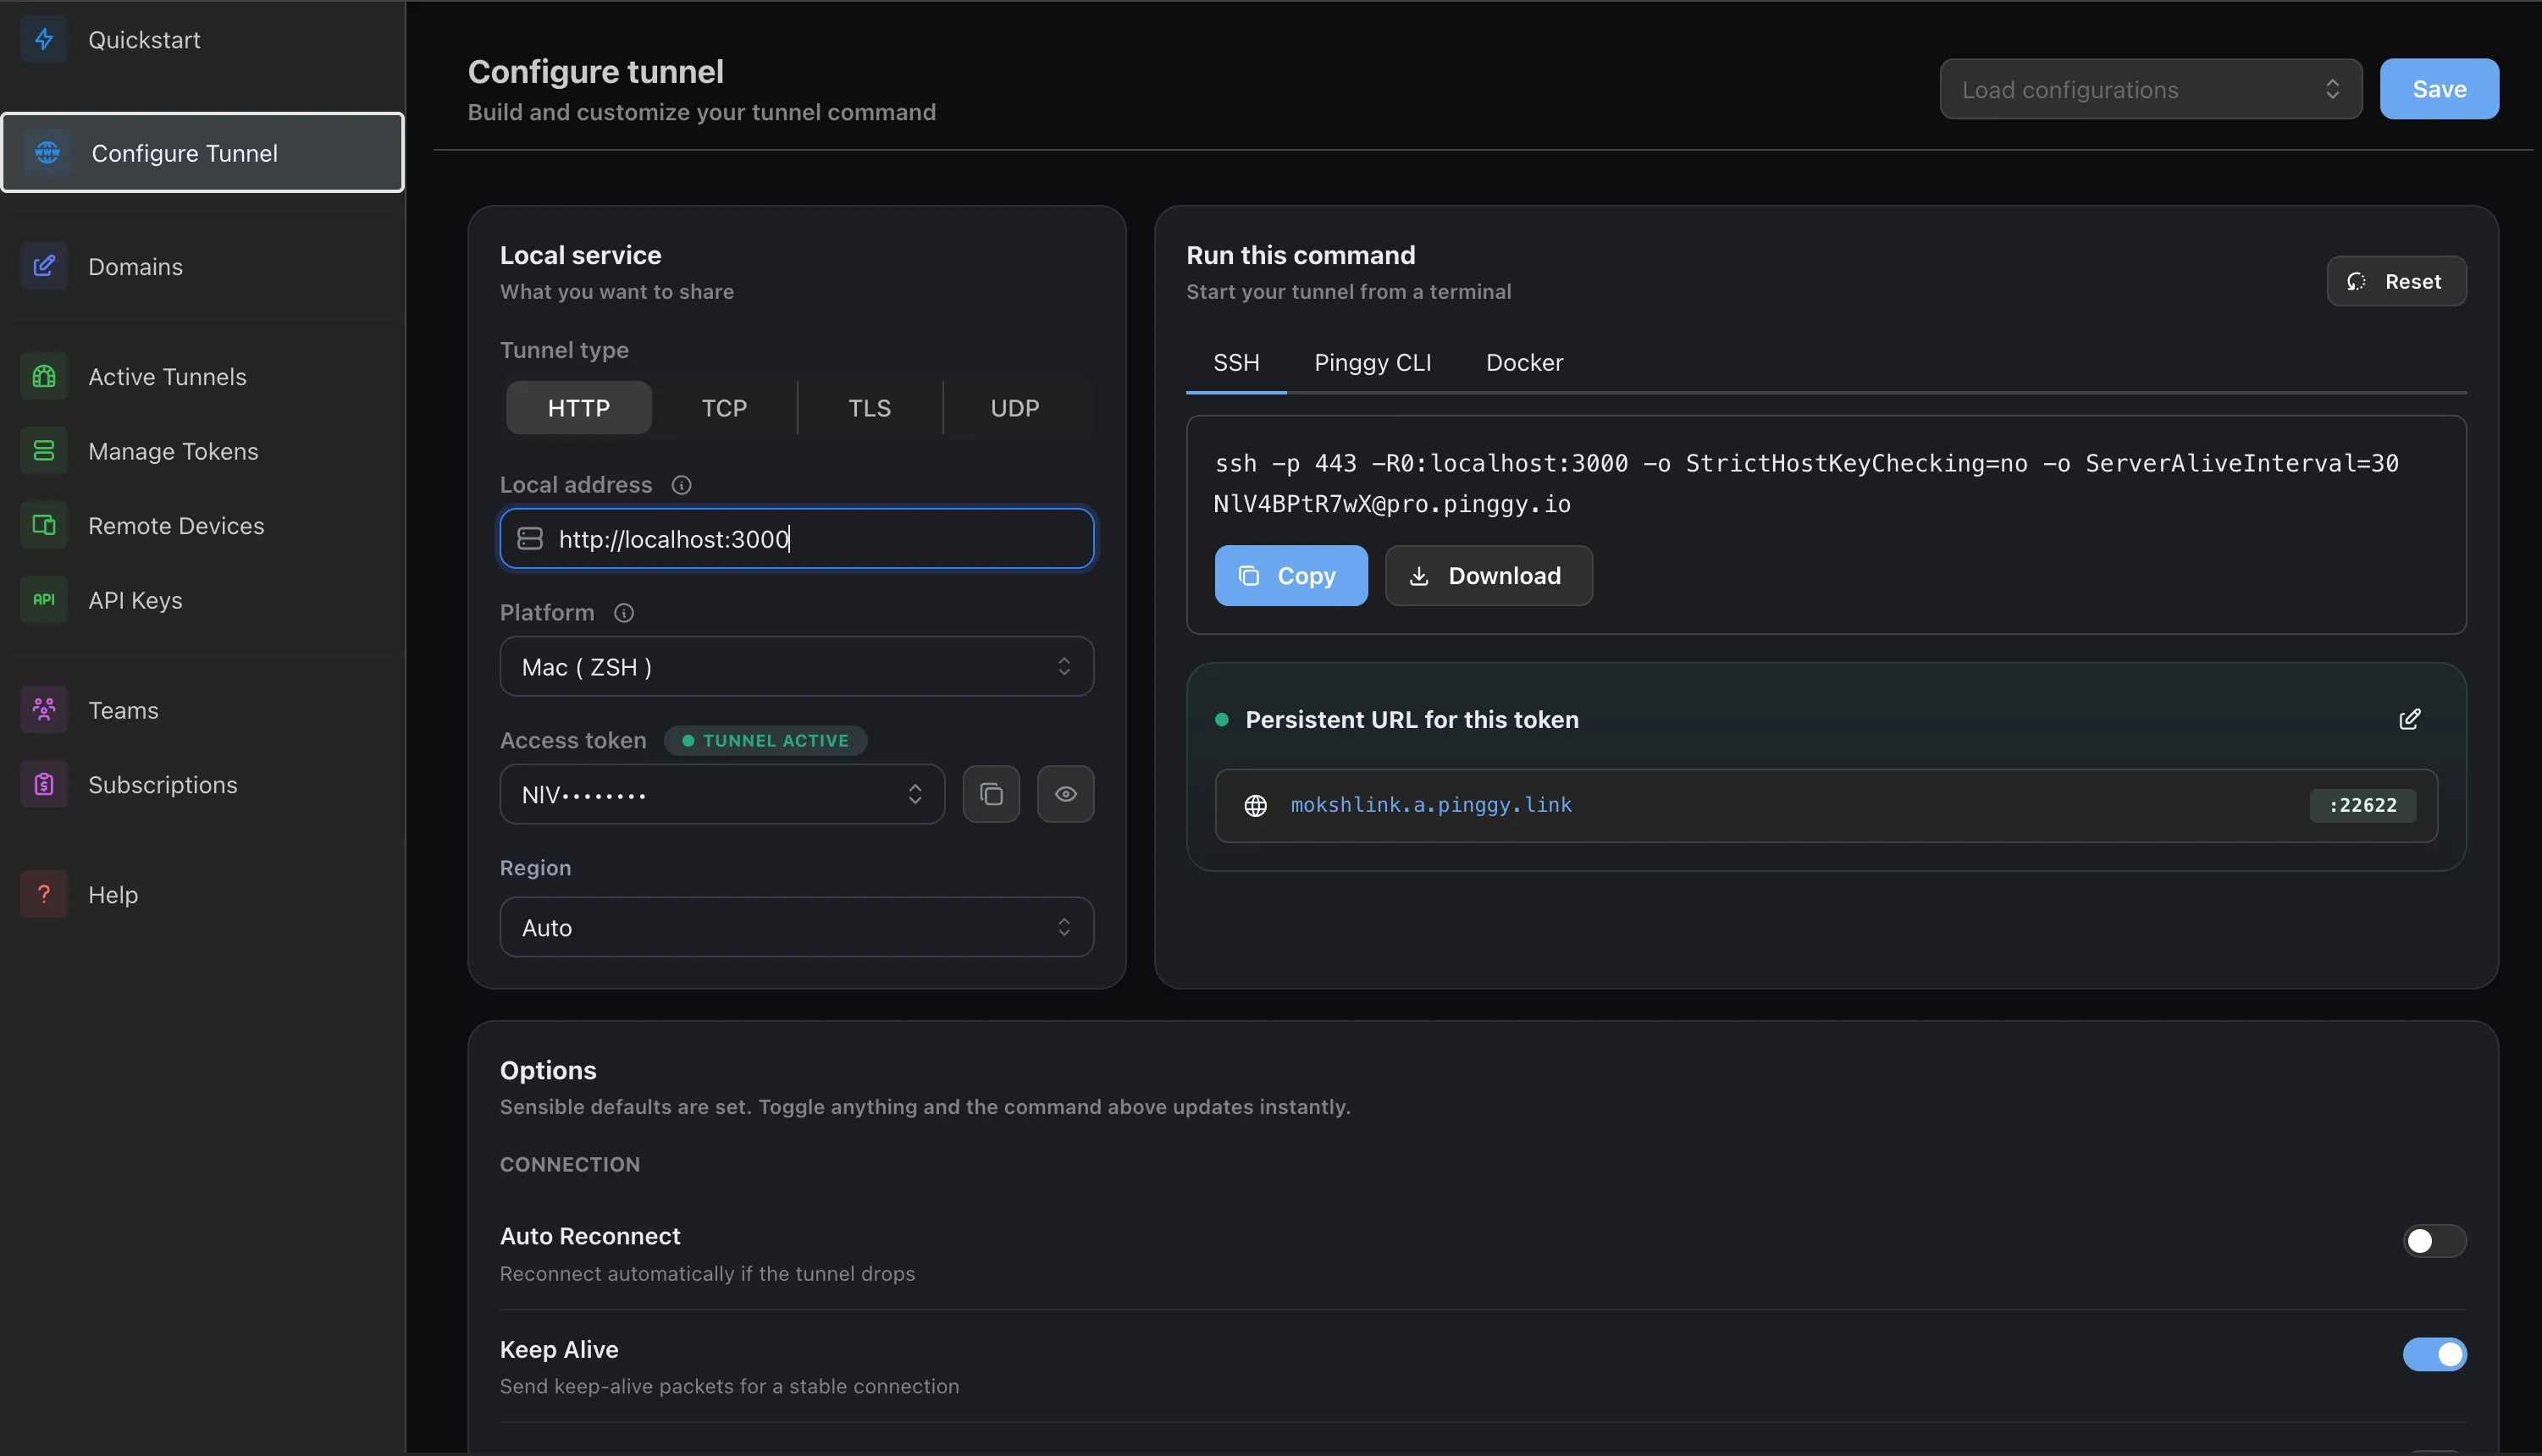
Task: Click the Help question mark icon
Action: (44, 894)
